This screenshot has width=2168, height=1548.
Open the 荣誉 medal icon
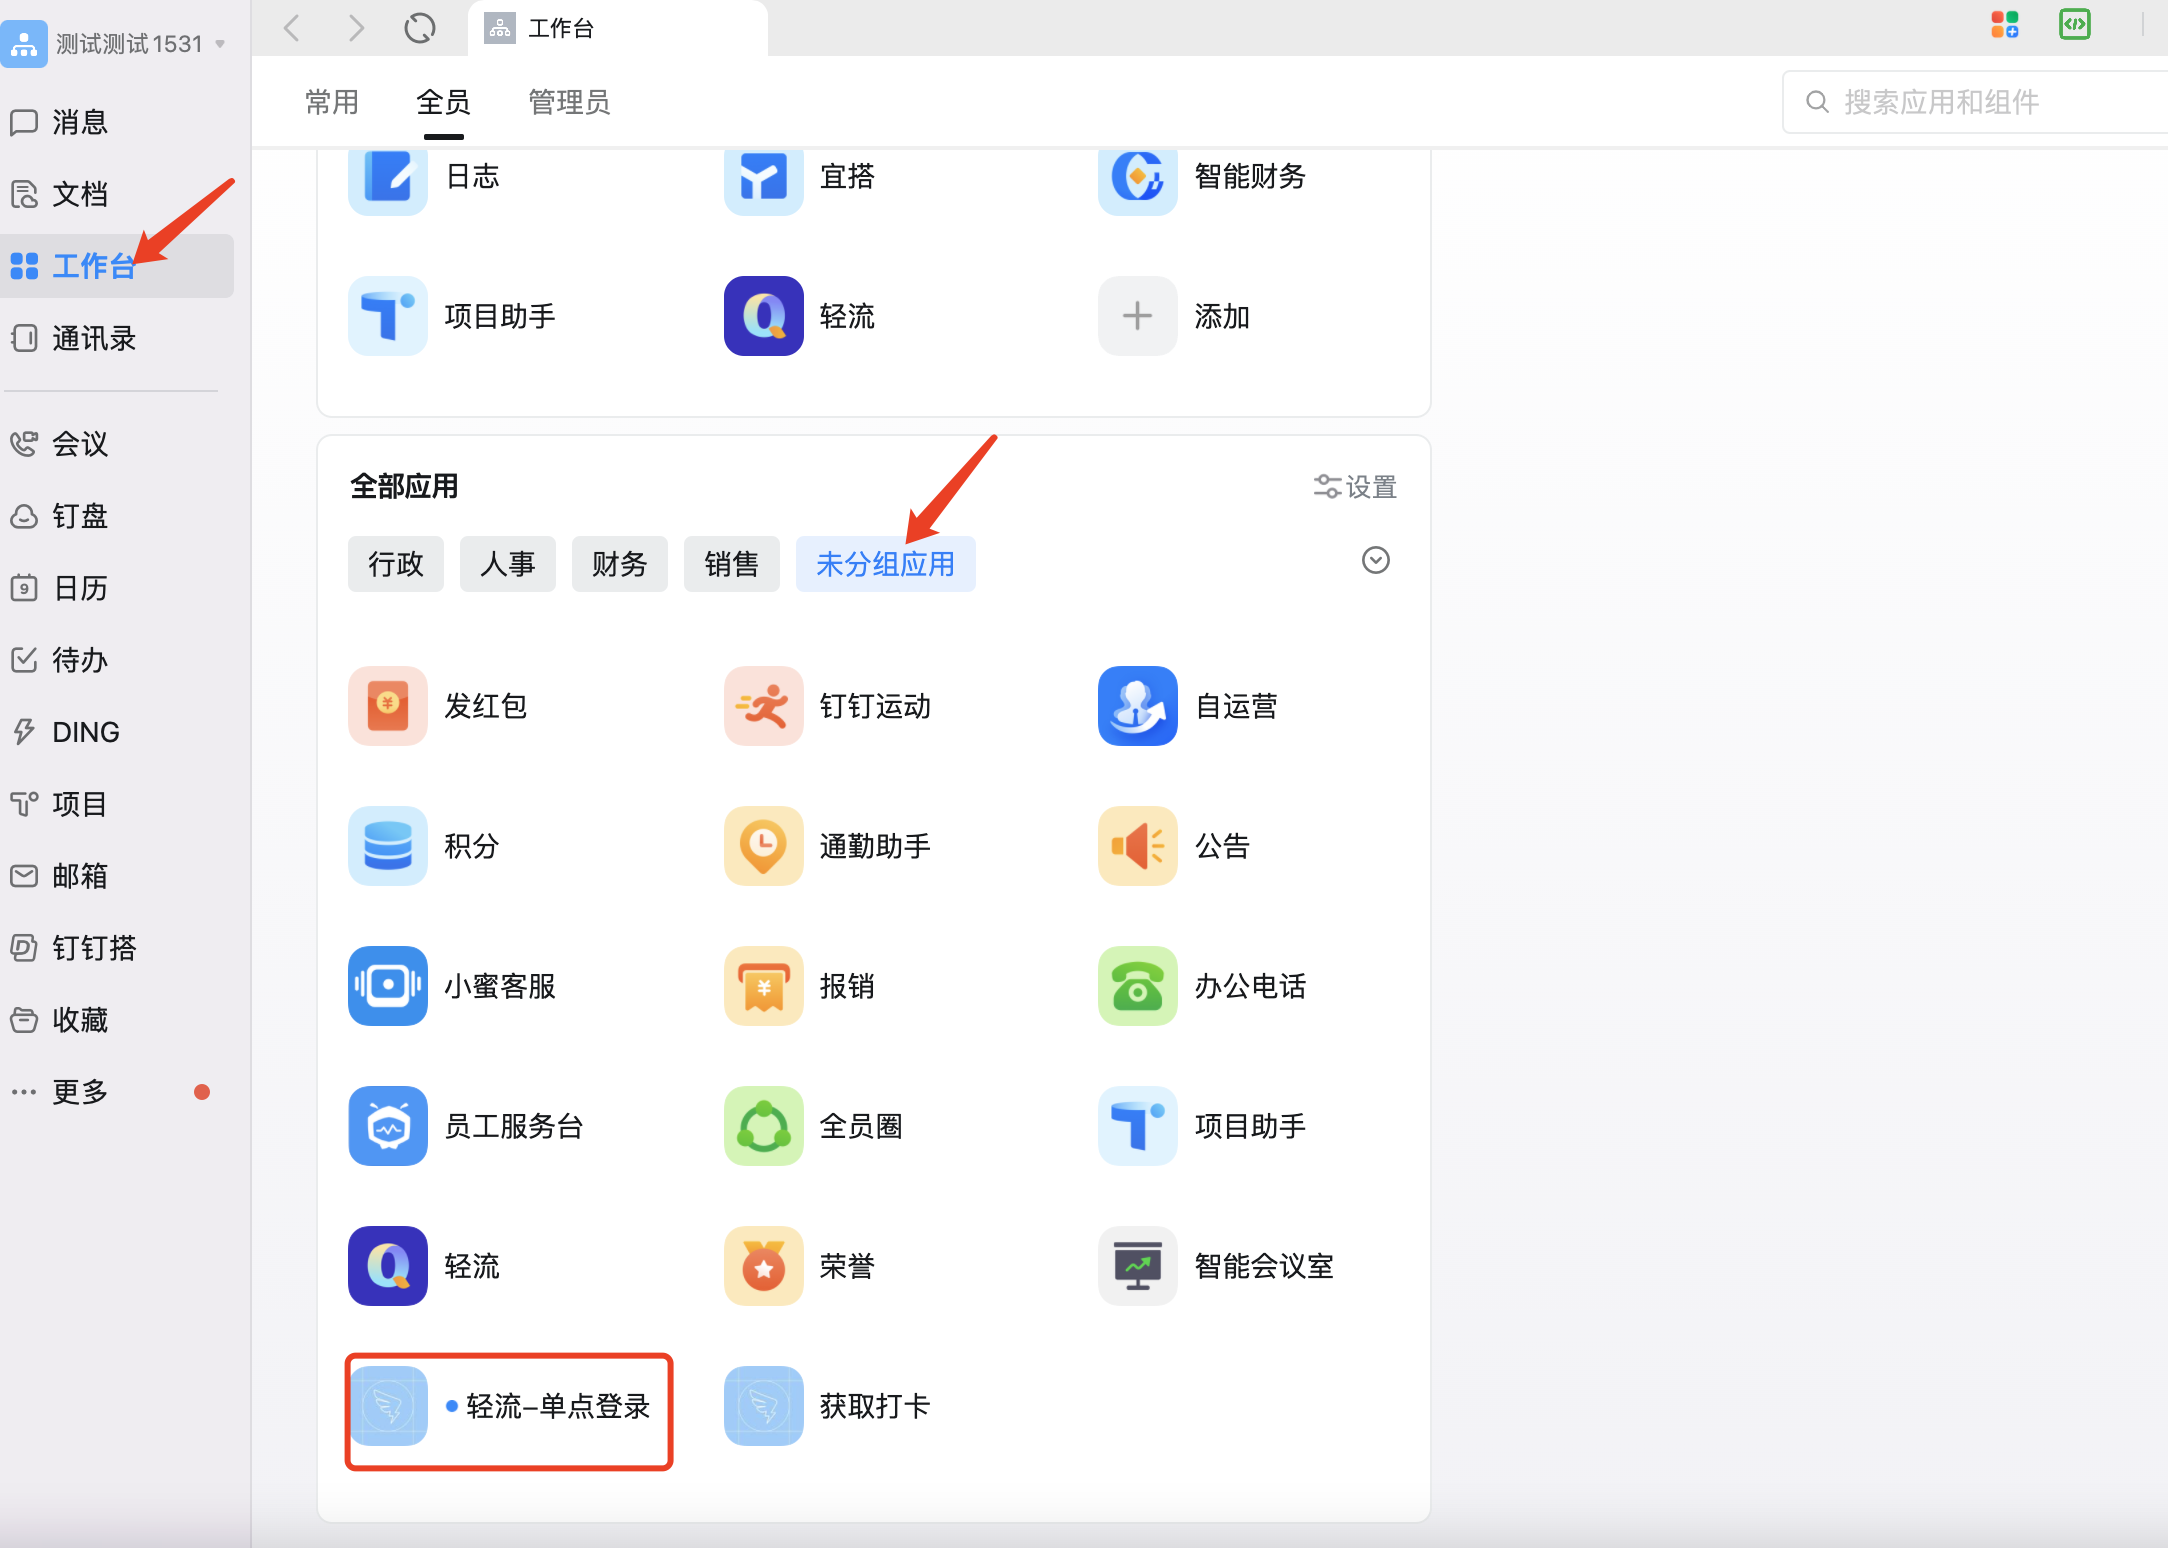point(764,1266)
